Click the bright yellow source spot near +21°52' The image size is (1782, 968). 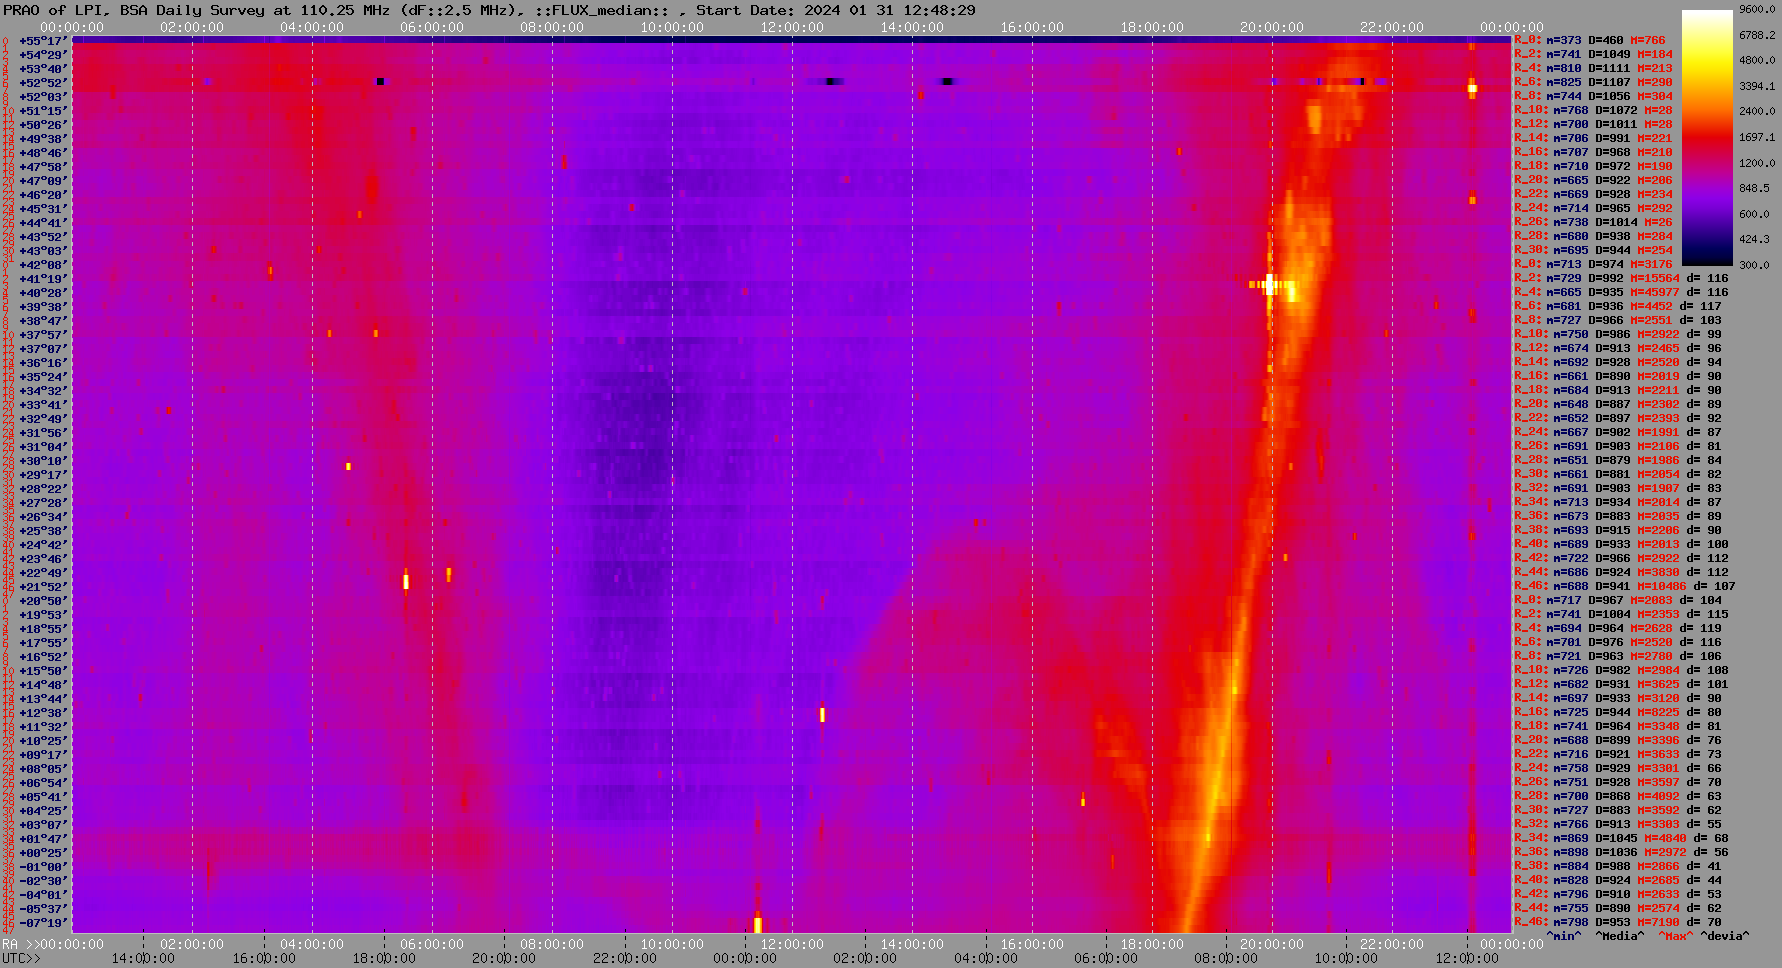(406, 581)
